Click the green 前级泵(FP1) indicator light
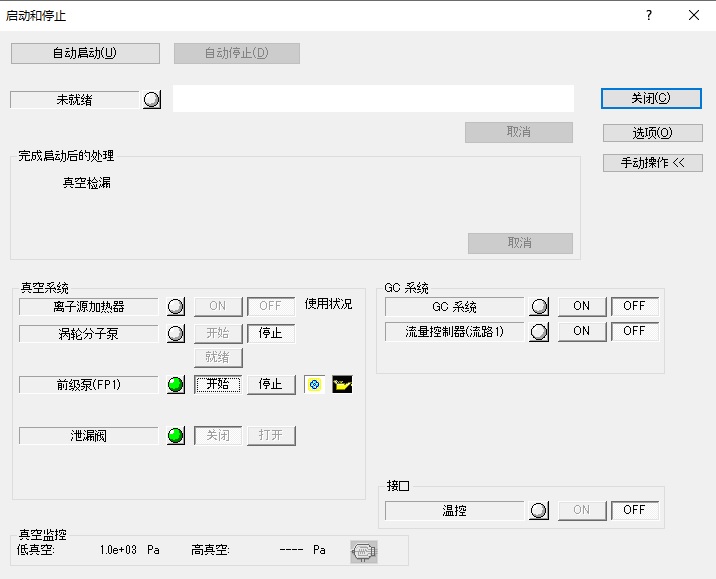Viewport: 716px width, 579px height. (176, 385)
